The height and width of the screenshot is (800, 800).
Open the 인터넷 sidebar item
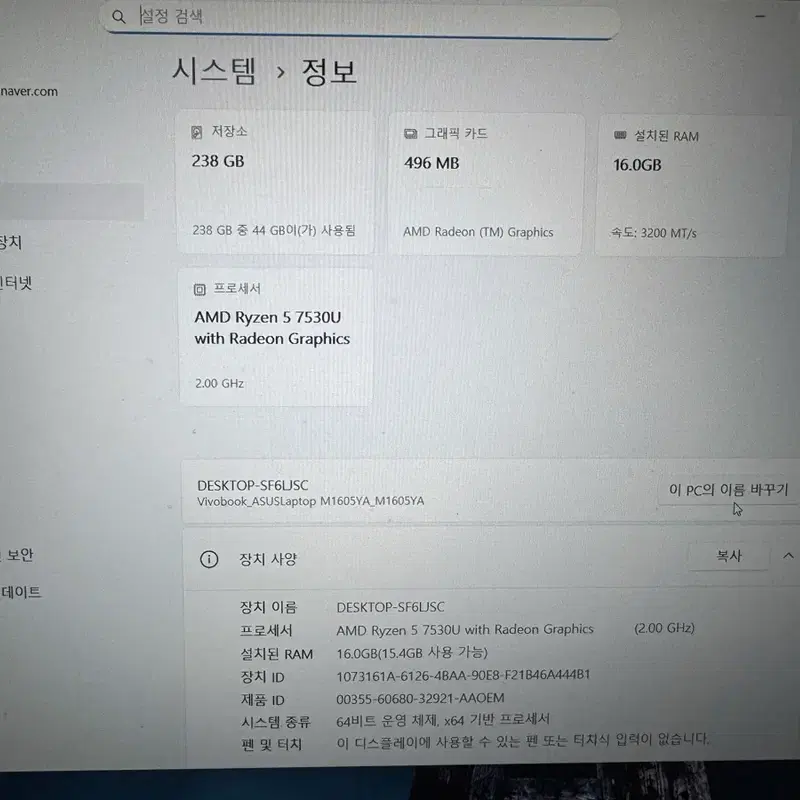pyautogui.click(x=16, y=283)
